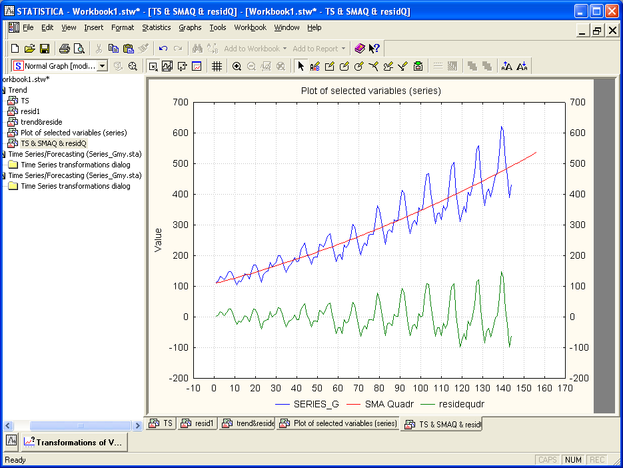The image size is (623, 468).
Task: Toggle the grid lines toolbar button
Action: [x=216, y=67]
